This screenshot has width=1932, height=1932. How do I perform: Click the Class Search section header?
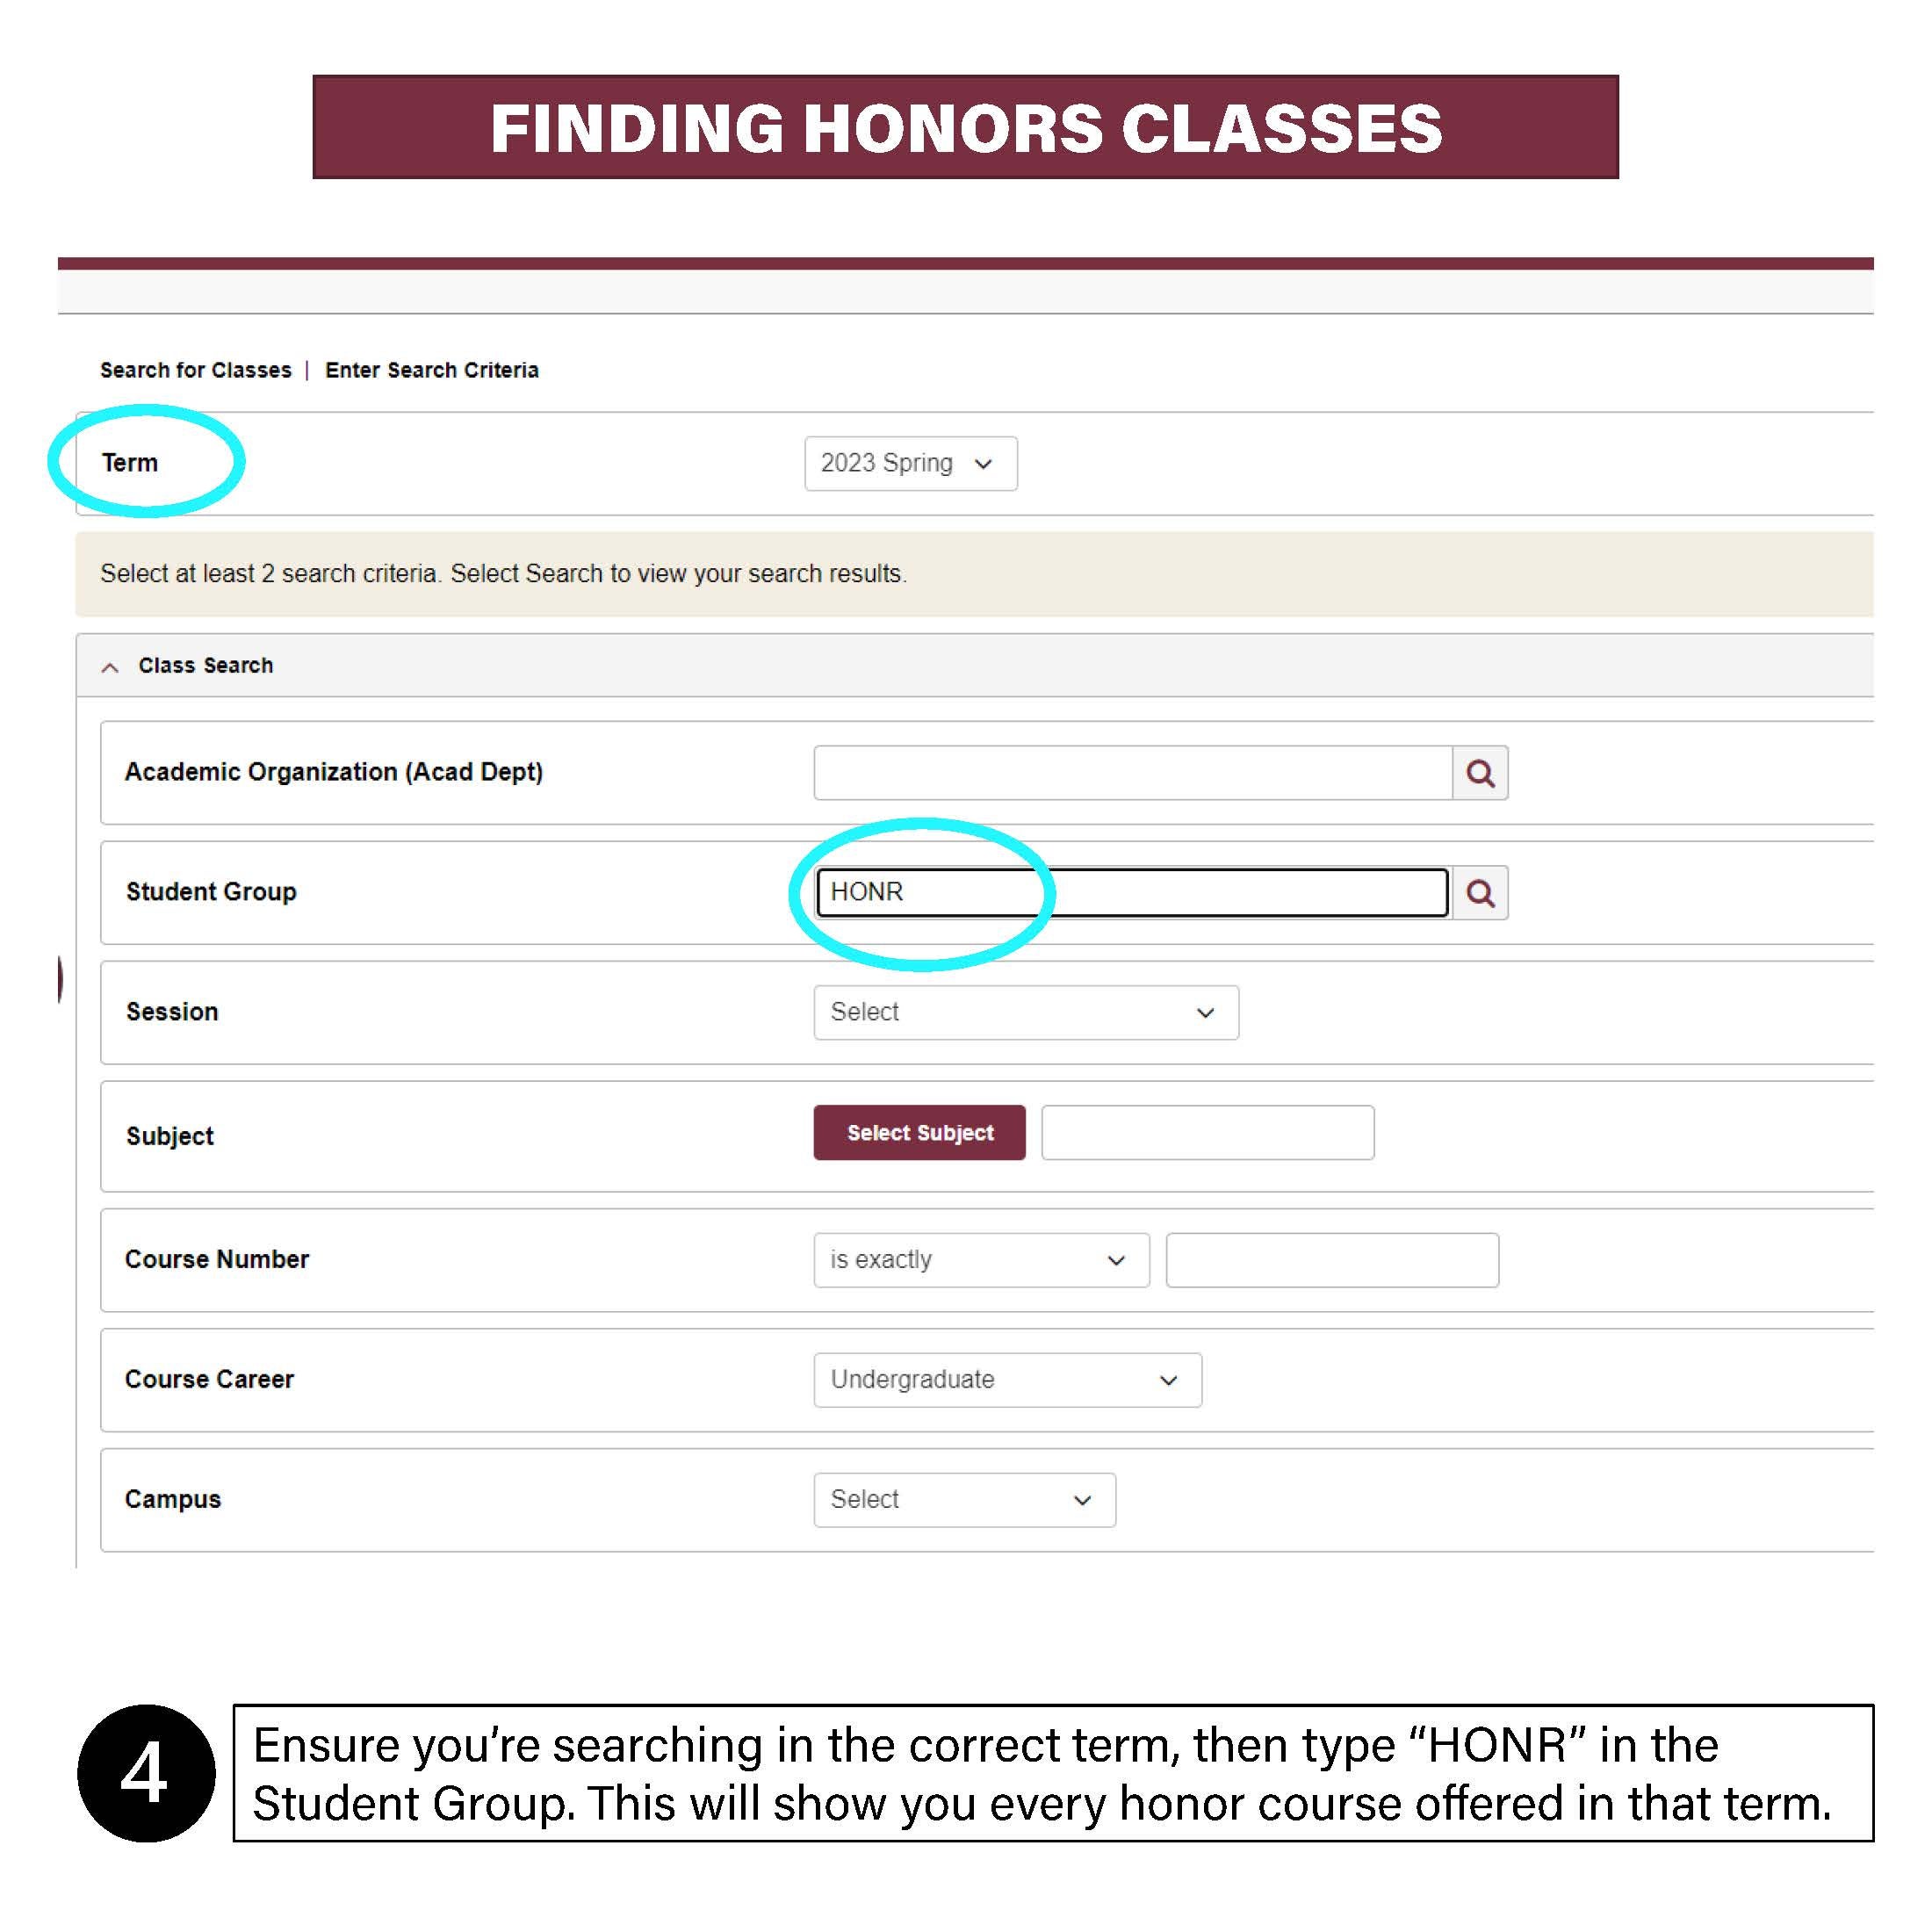coord(206,666)
